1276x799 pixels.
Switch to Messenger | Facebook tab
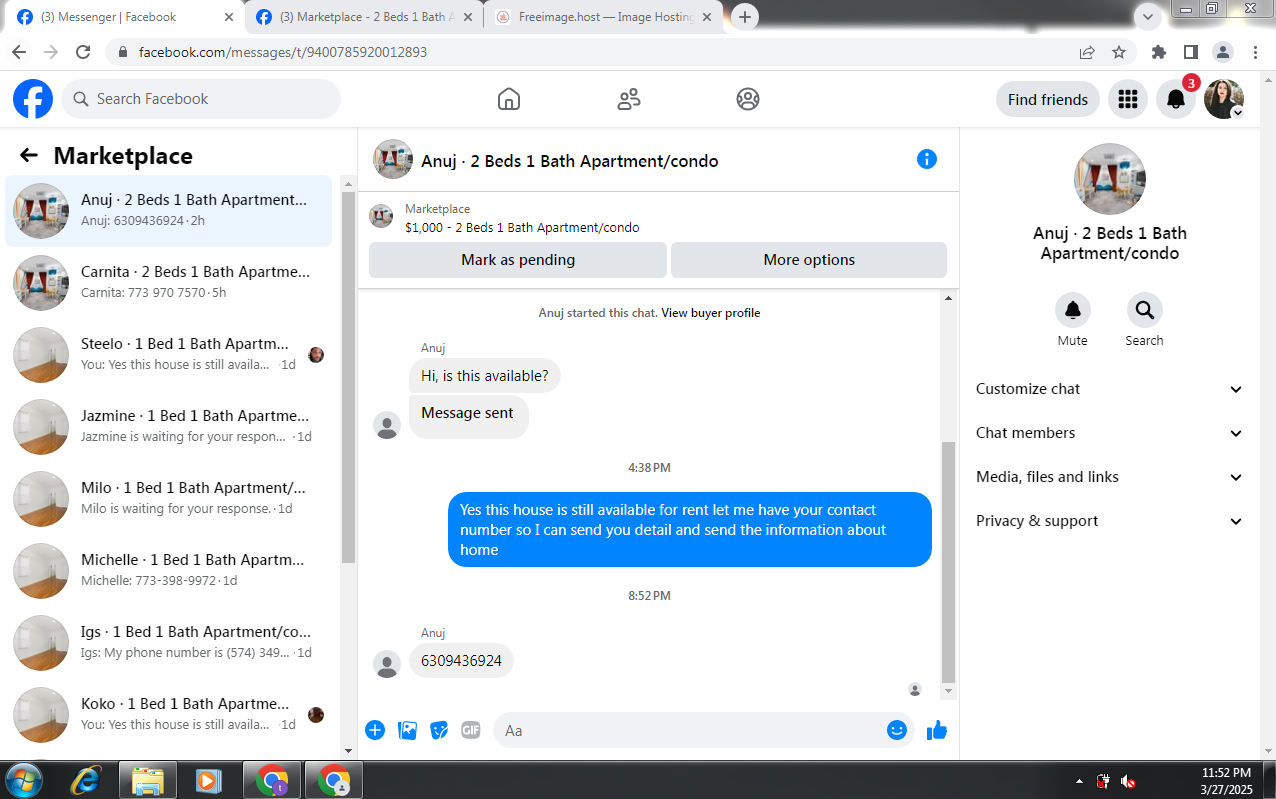pos(124,17)
